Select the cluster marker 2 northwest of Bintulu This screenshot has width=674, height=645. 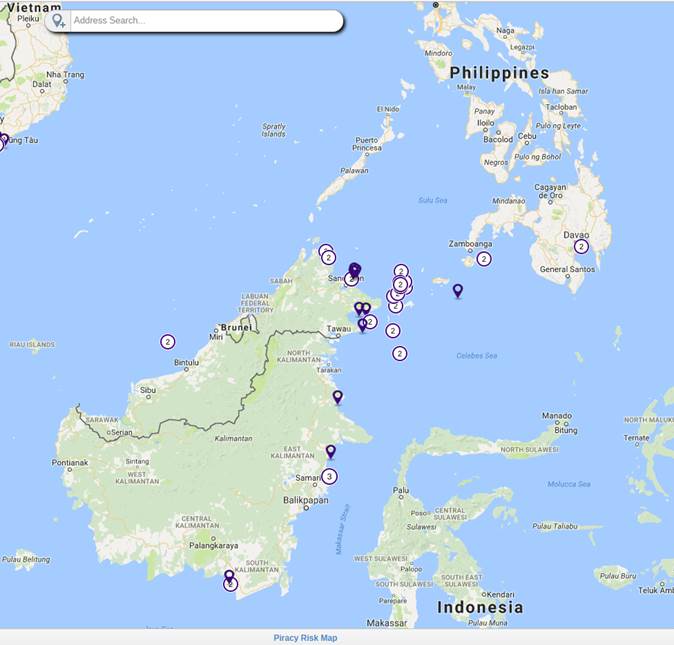point(168,342)
